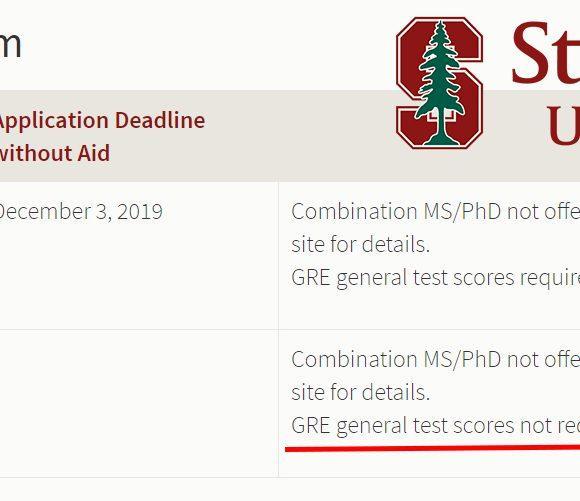
Task: Click the red "U" University wordmark letter
Action: click(x=563, y=125)
